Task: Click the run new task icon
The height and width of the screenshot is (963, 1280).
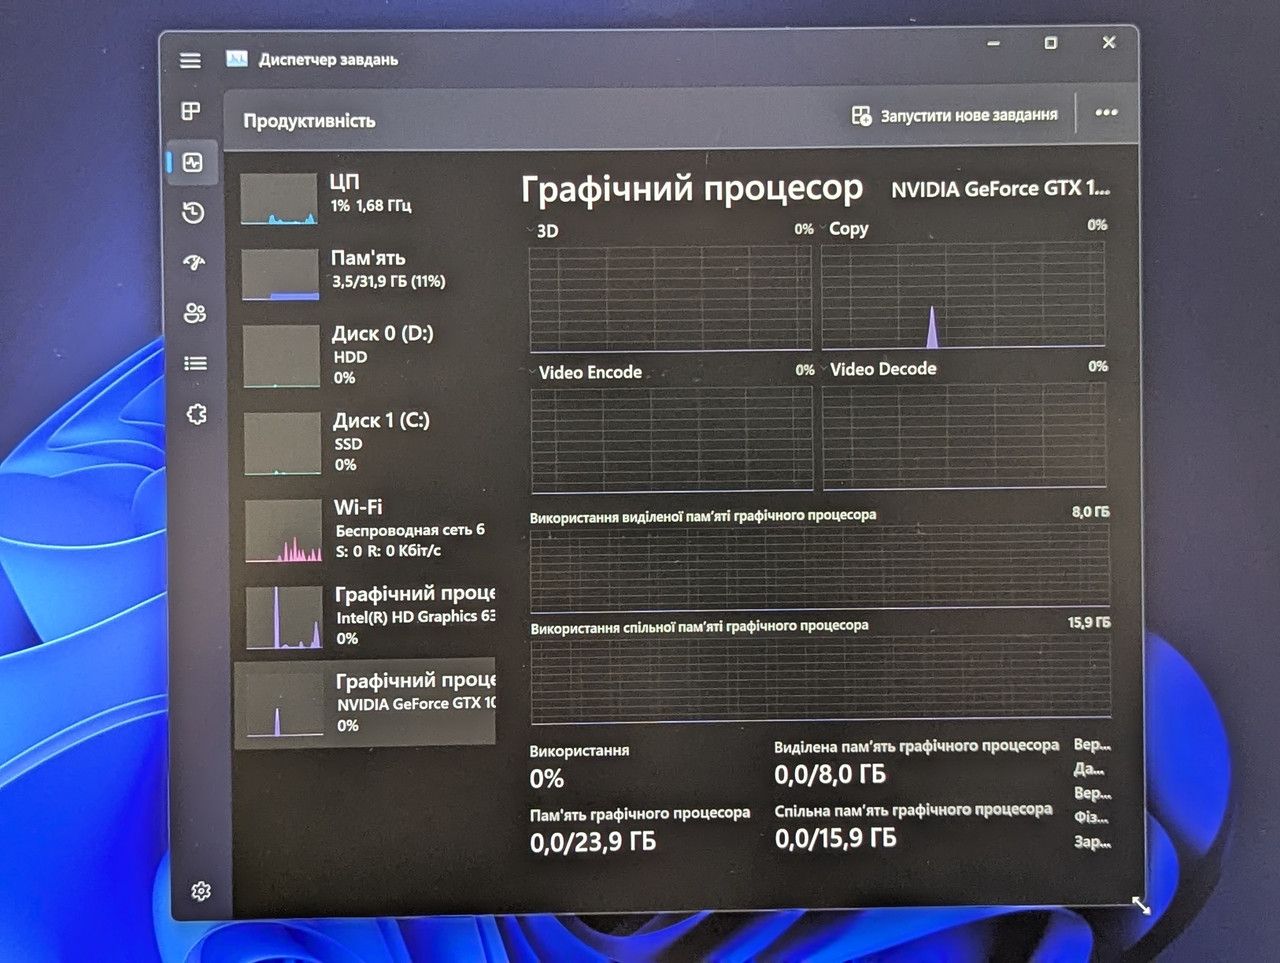Action: tap(861, 115)
